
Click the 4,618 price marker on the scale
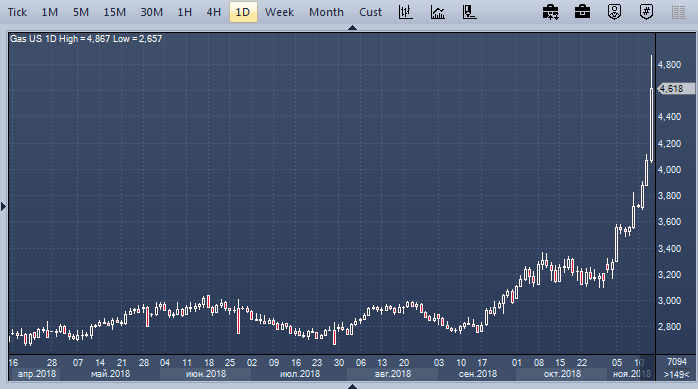coord(676,89)
